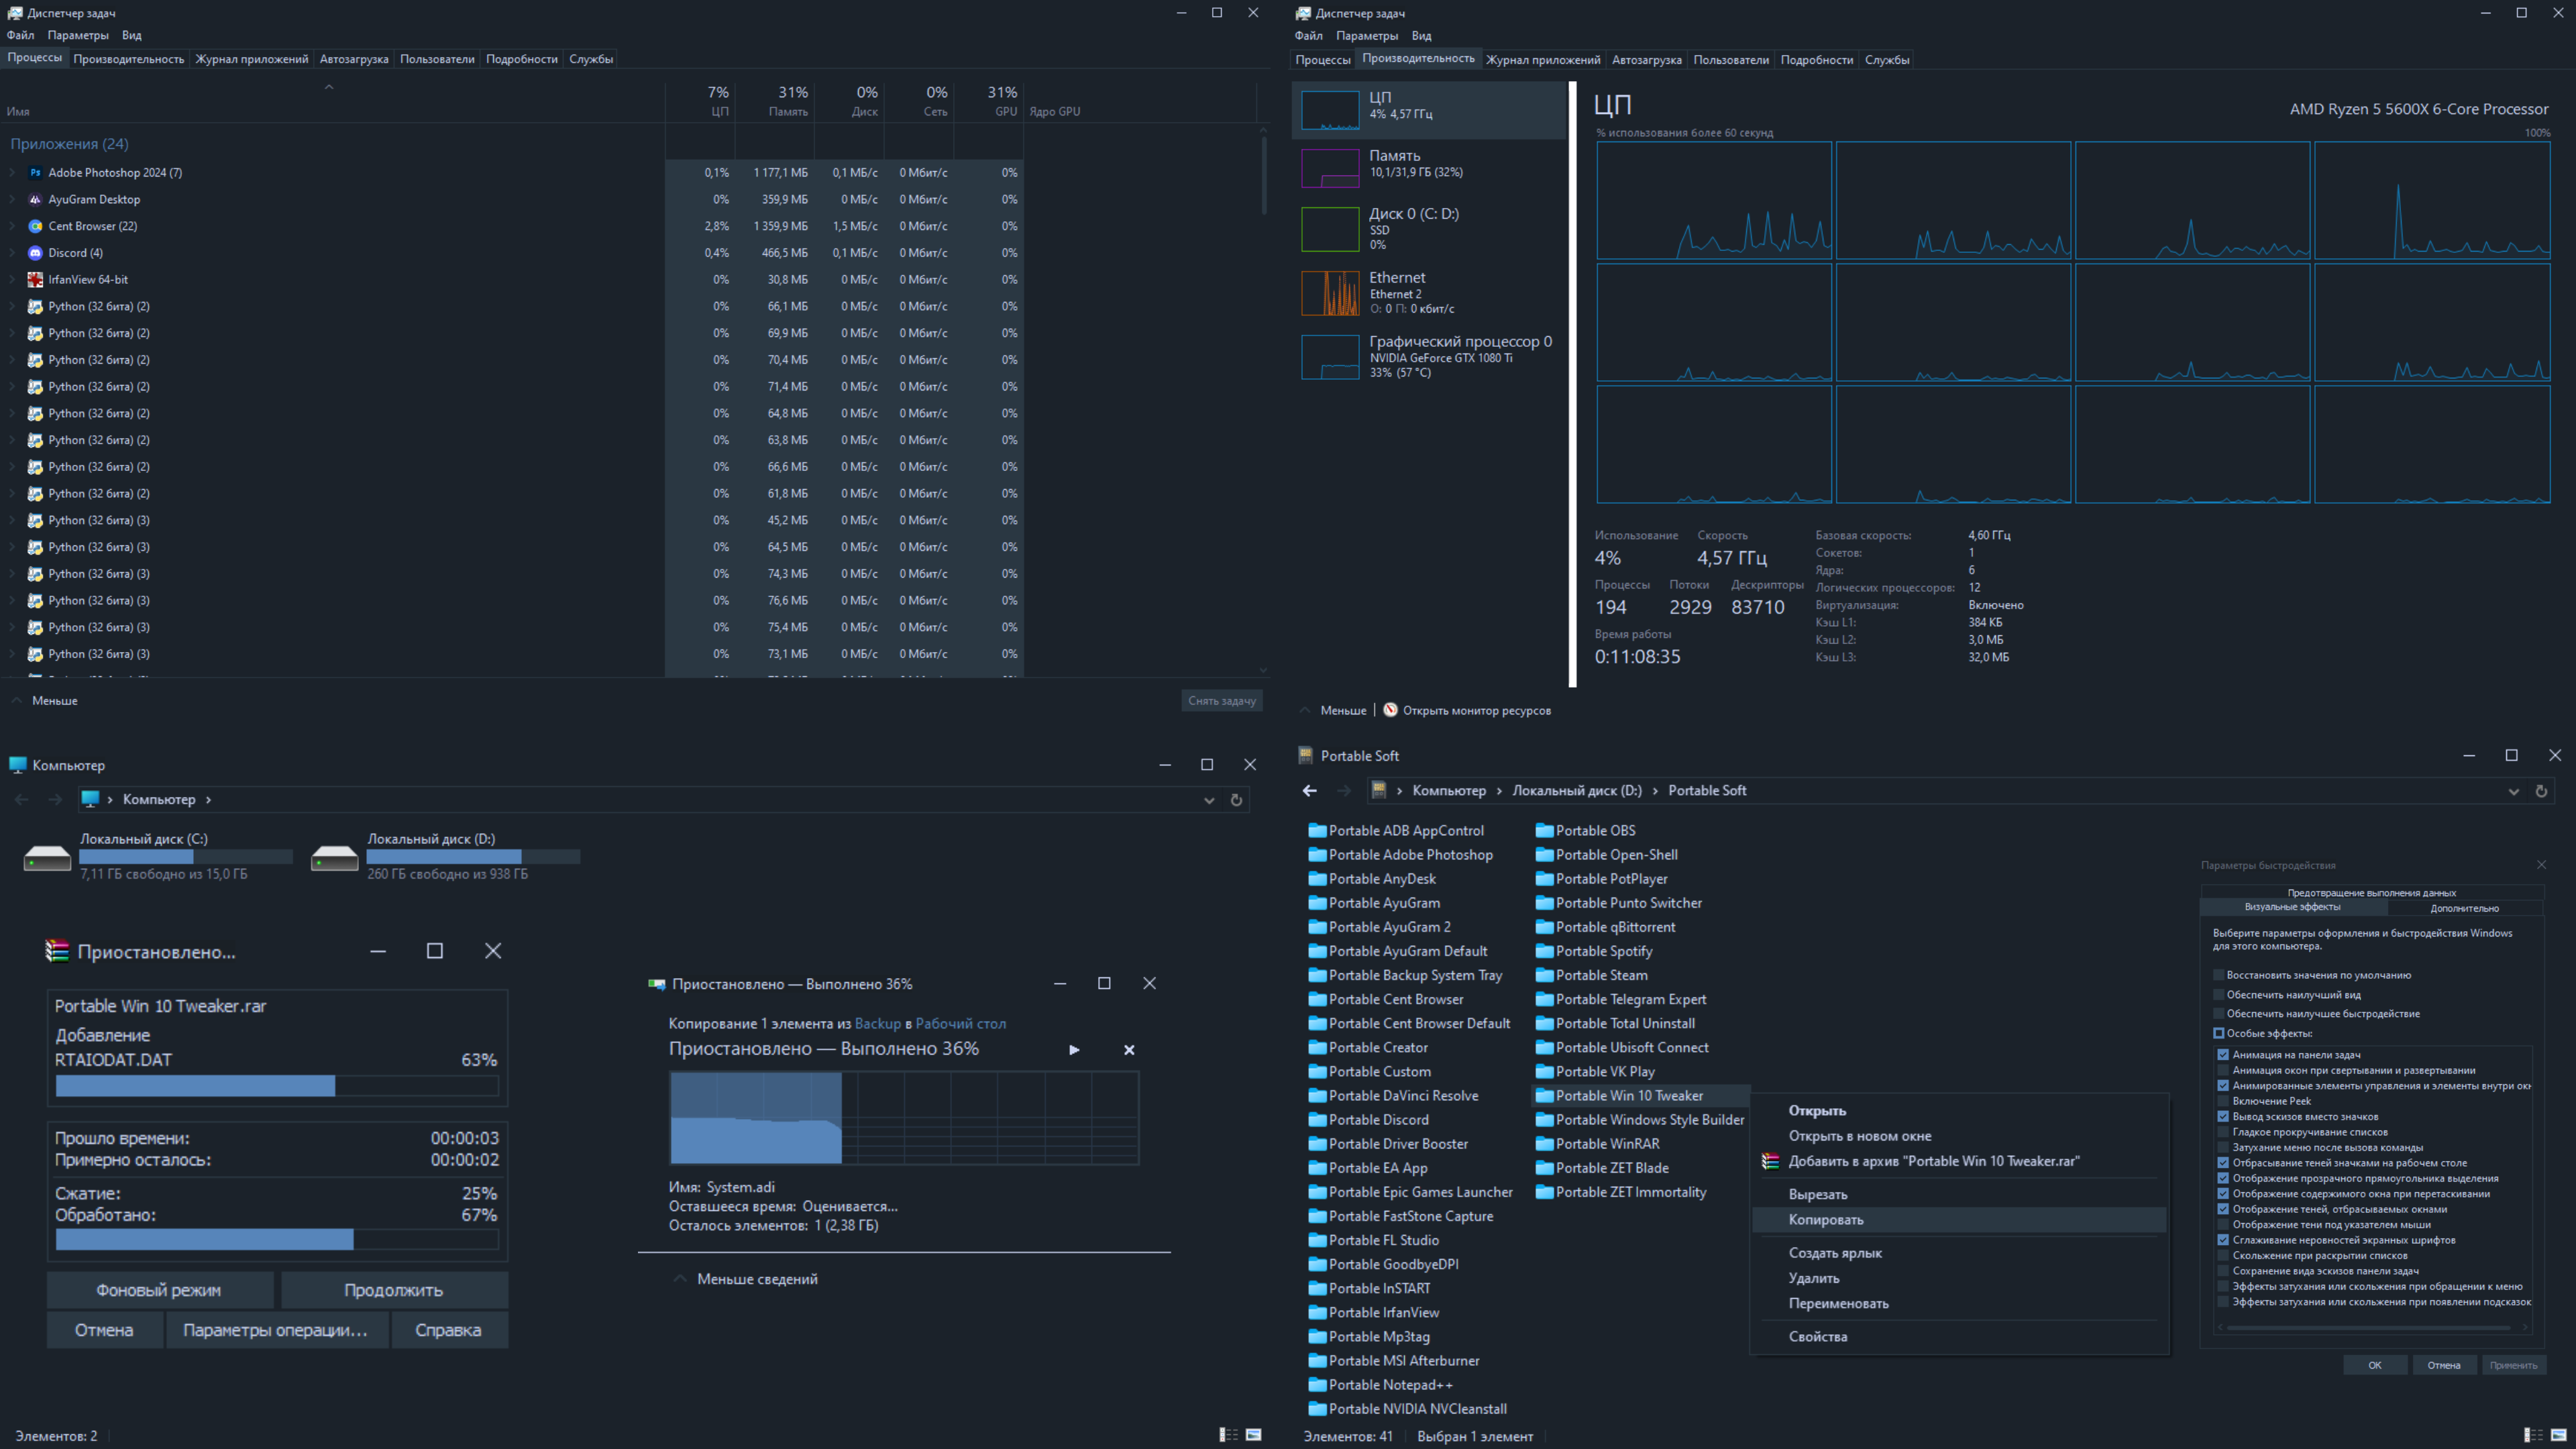Open the Автозагрузка tab in right Task Manager

(x=1646, y=59)
